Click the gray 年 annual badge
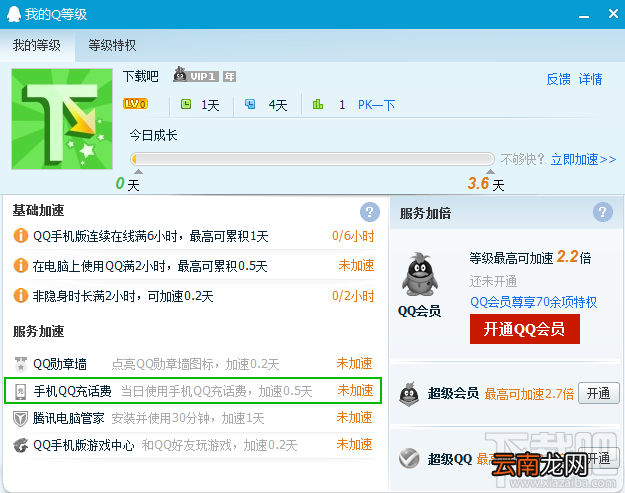This screenshot has height=493, width=625. coord(229,77)
